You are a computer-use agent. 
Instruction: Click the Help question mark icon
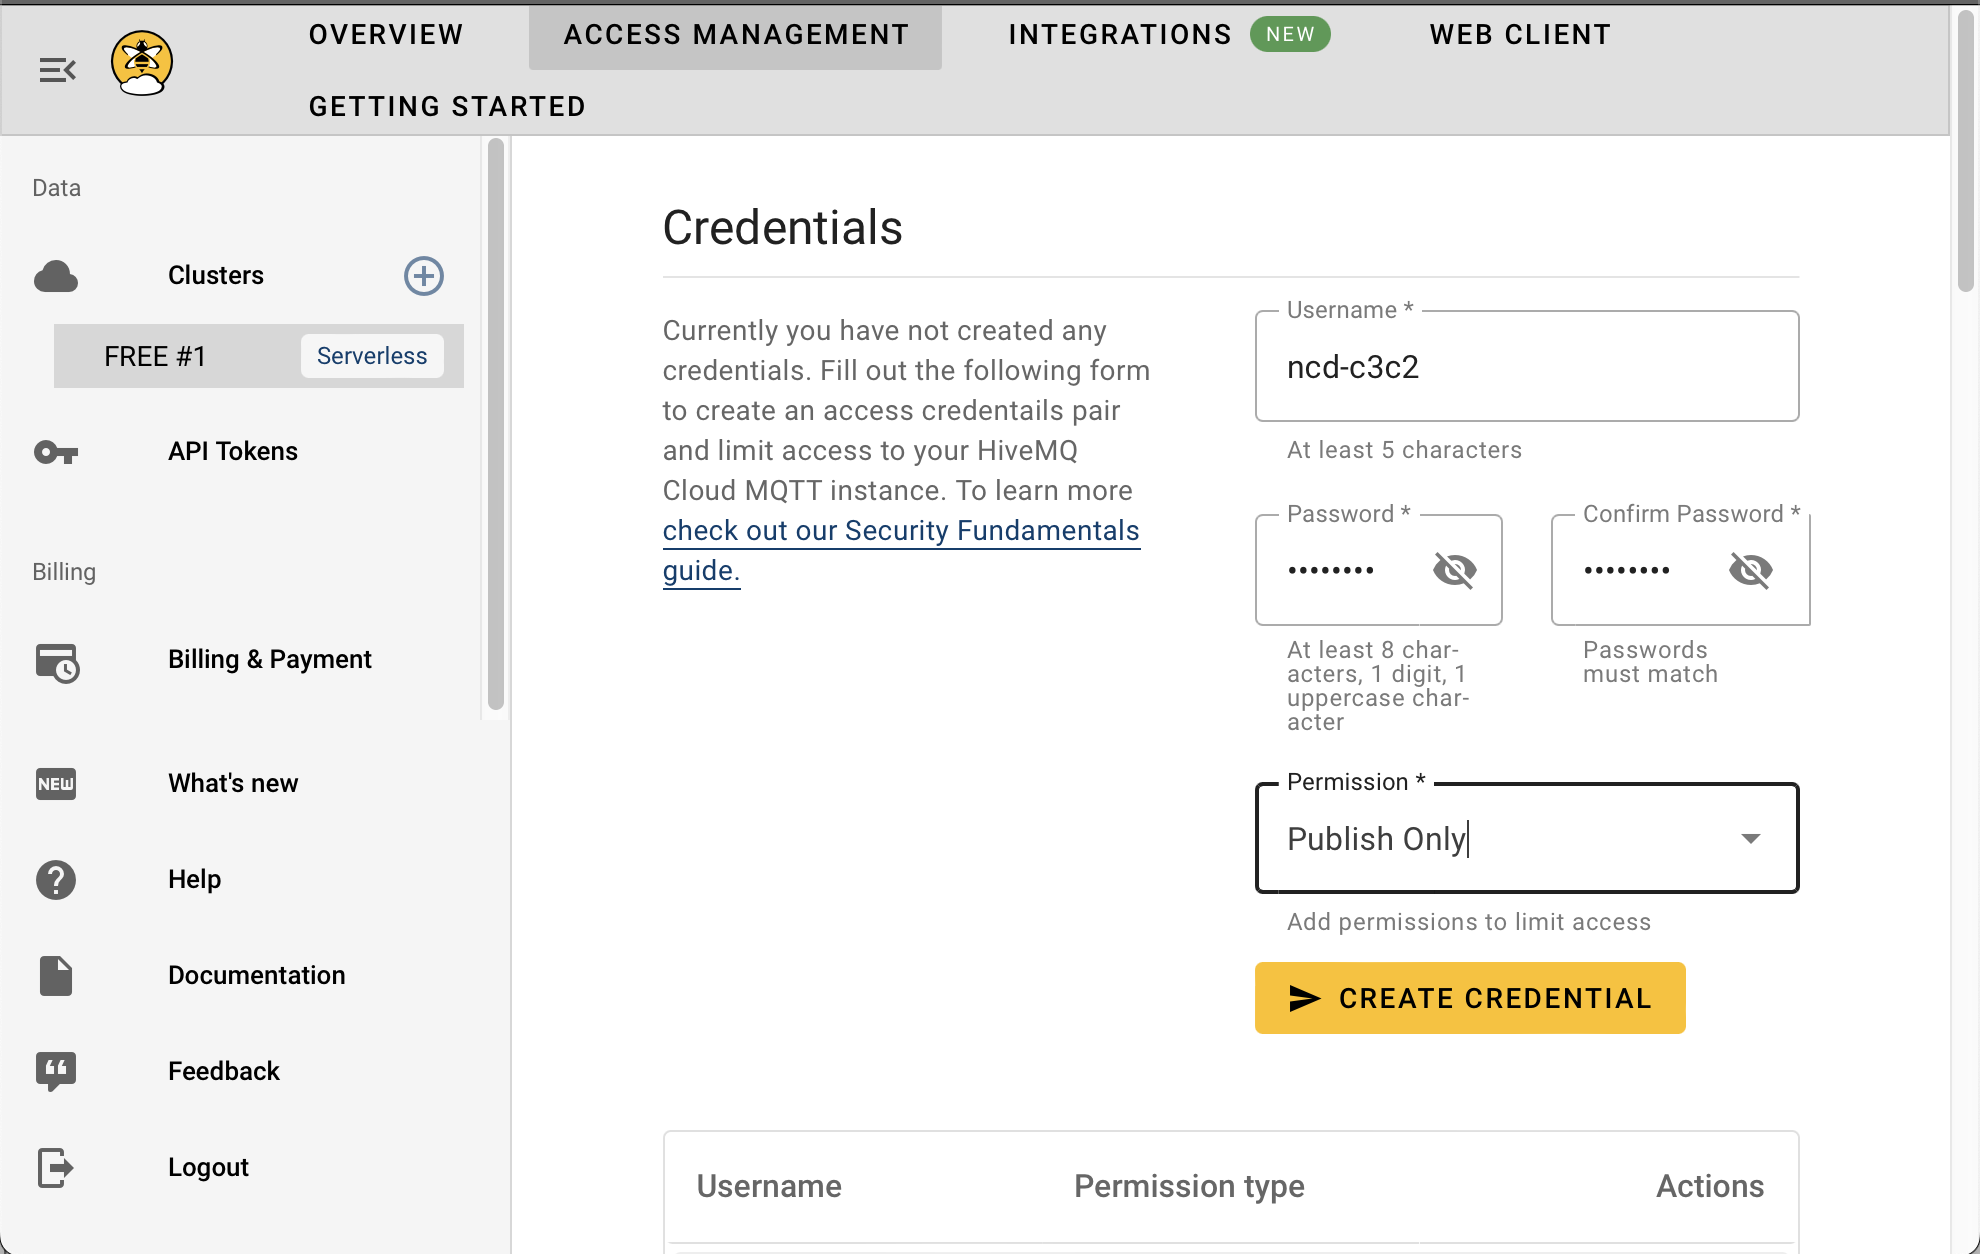tap(56, 880)
